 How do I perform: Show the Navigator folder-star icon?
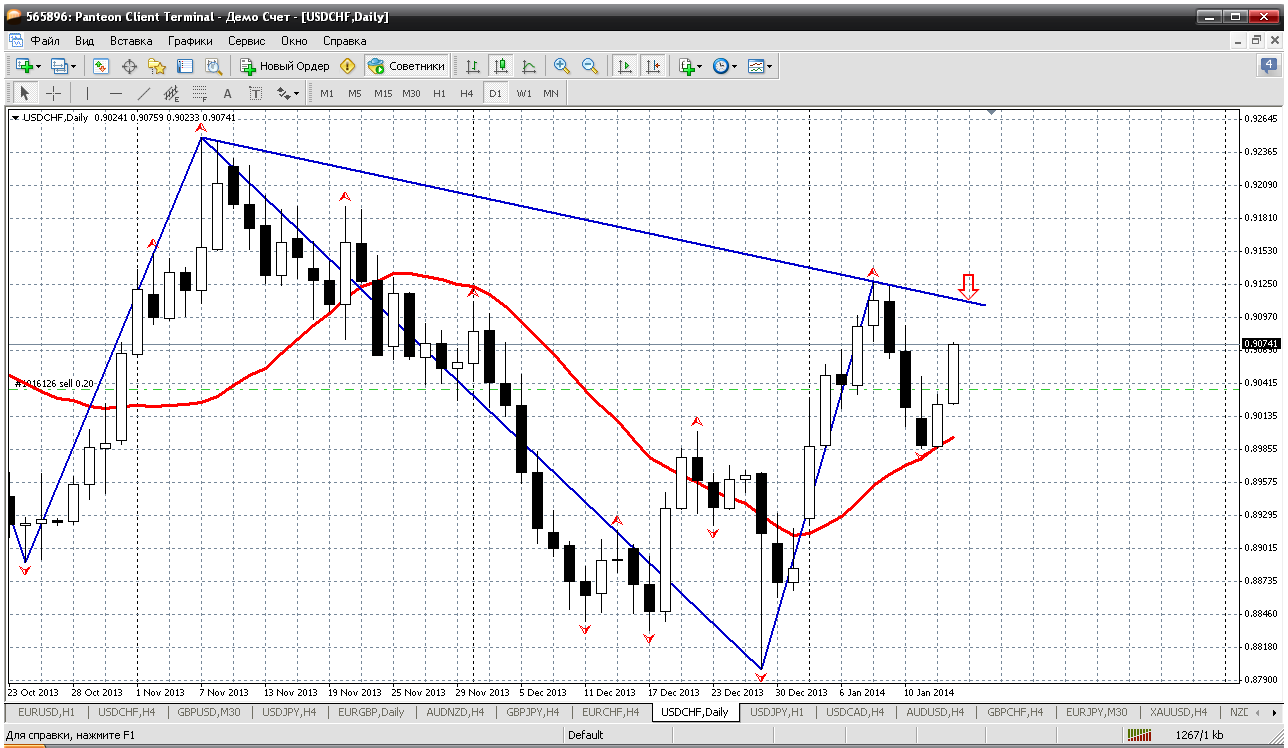157,66
